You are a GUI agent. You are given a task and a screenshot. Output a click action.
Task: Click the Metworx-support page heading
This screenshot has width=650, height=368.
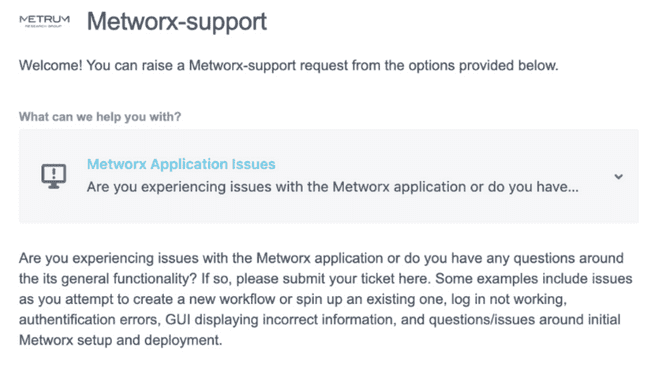click(x=177, y=22)
